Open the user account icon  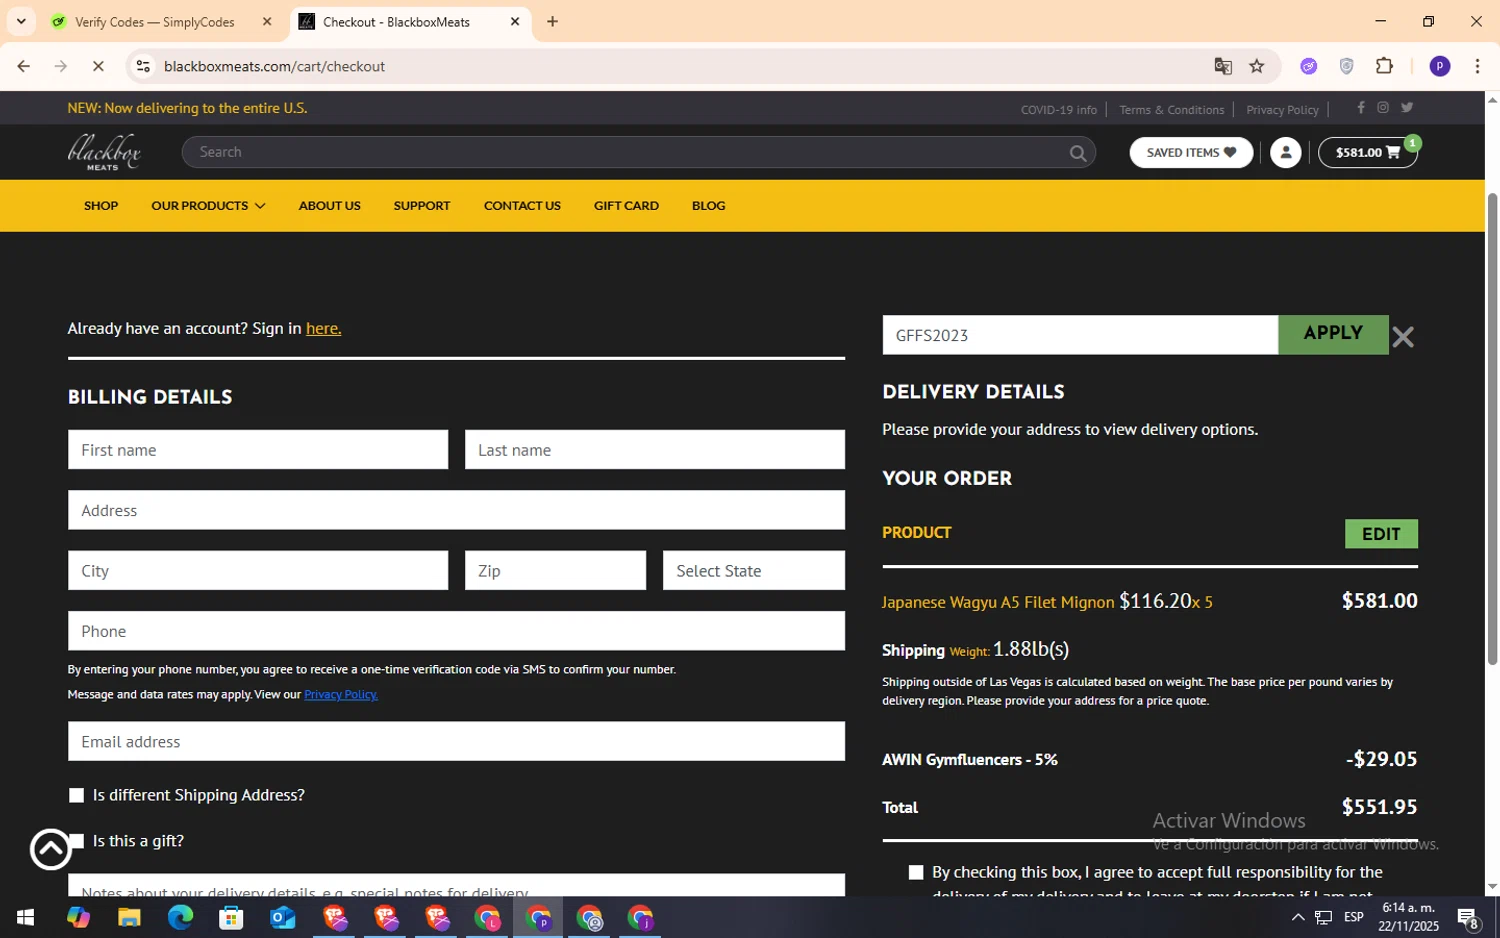pyautogui.click(x=1285, y=153)
